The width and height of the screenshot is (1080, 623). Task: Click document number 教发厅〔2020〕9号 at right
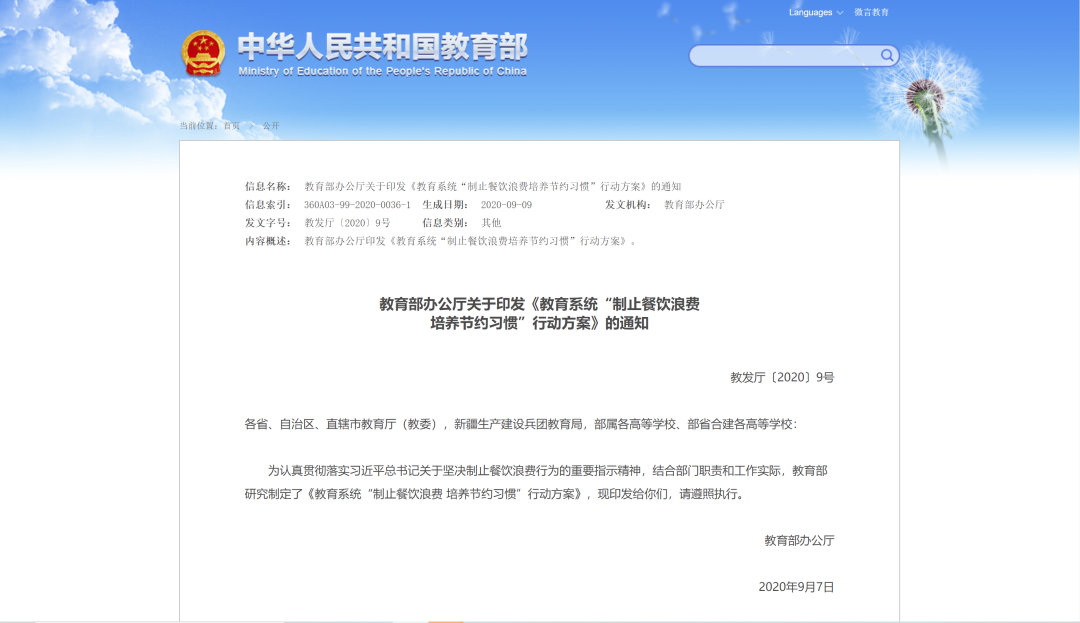[x=782, y=377]
